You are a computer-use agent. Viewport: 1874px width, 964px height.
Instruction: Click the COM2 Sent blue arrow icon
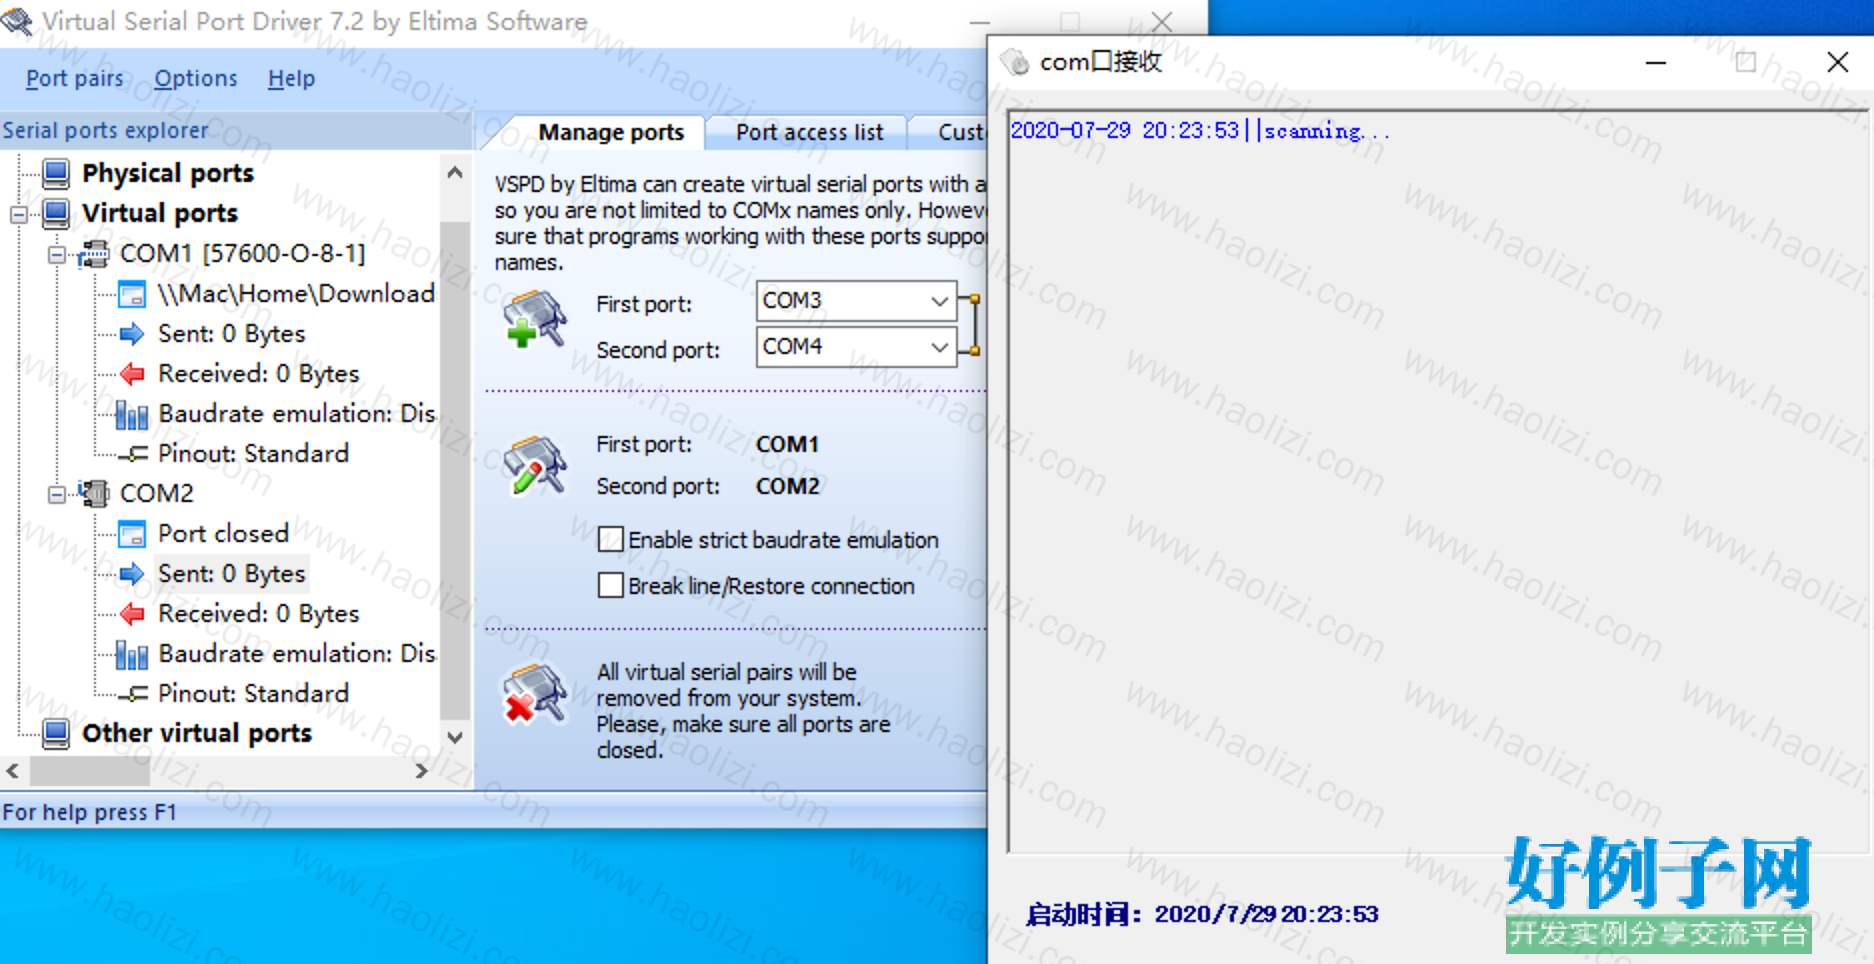coord(132,574)
